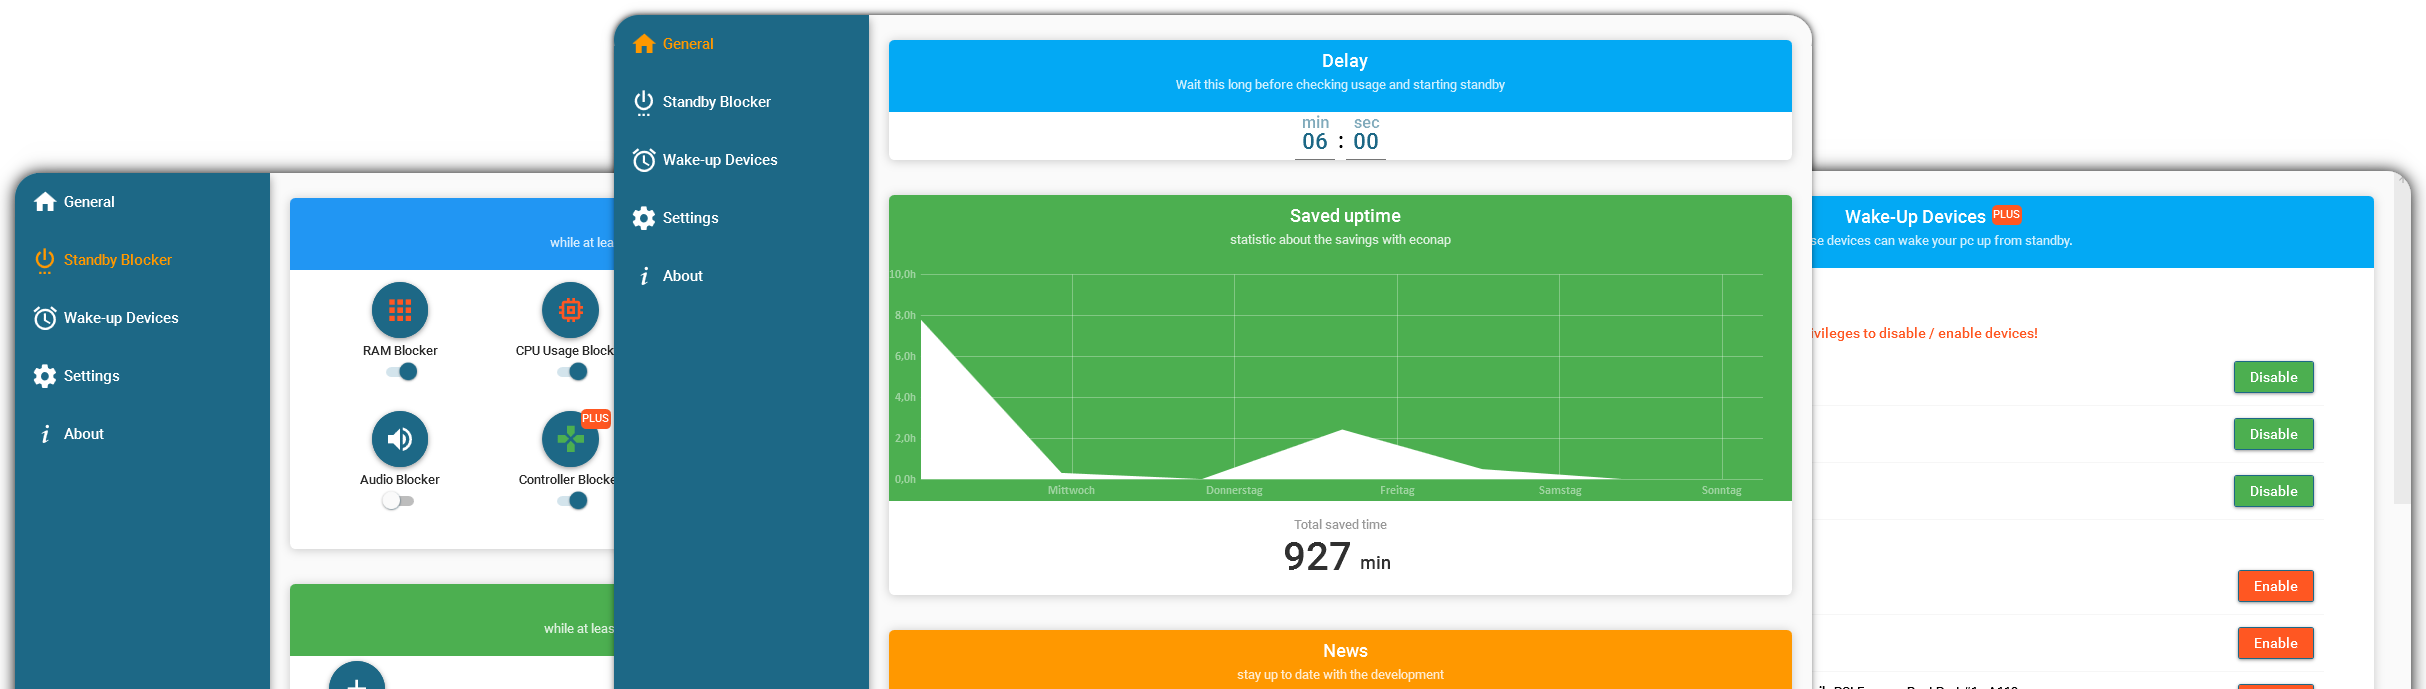The width and height of the screenshot is (2426, 689).
Task: Open About label in center window sidebar
Action: coord(683,276)
